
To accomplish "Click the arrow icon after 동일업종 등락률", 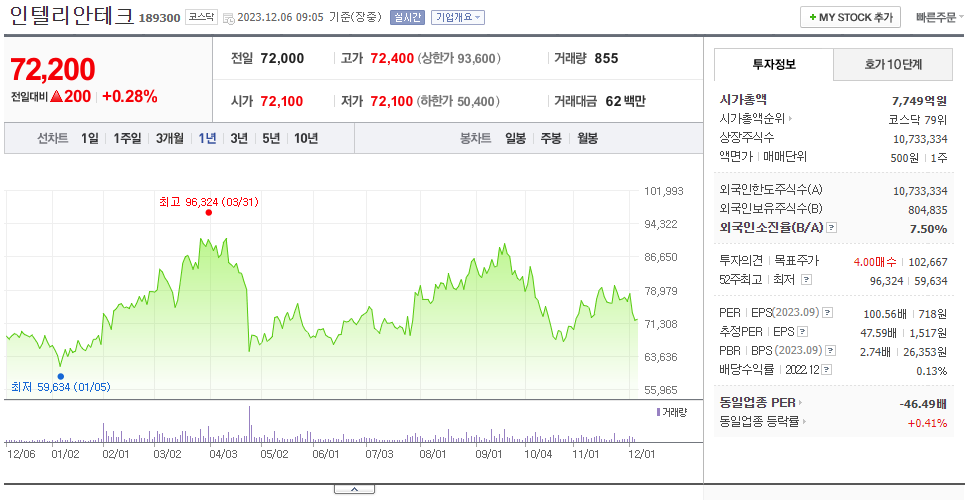I will coord(804,422).
